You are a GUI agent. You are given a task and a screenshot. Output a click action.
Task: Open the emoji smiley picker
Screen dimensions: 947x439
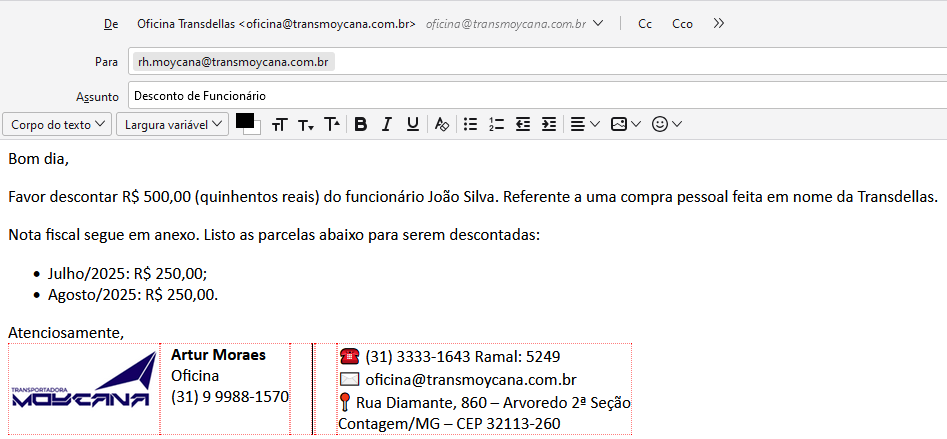[x=666, y=125]
